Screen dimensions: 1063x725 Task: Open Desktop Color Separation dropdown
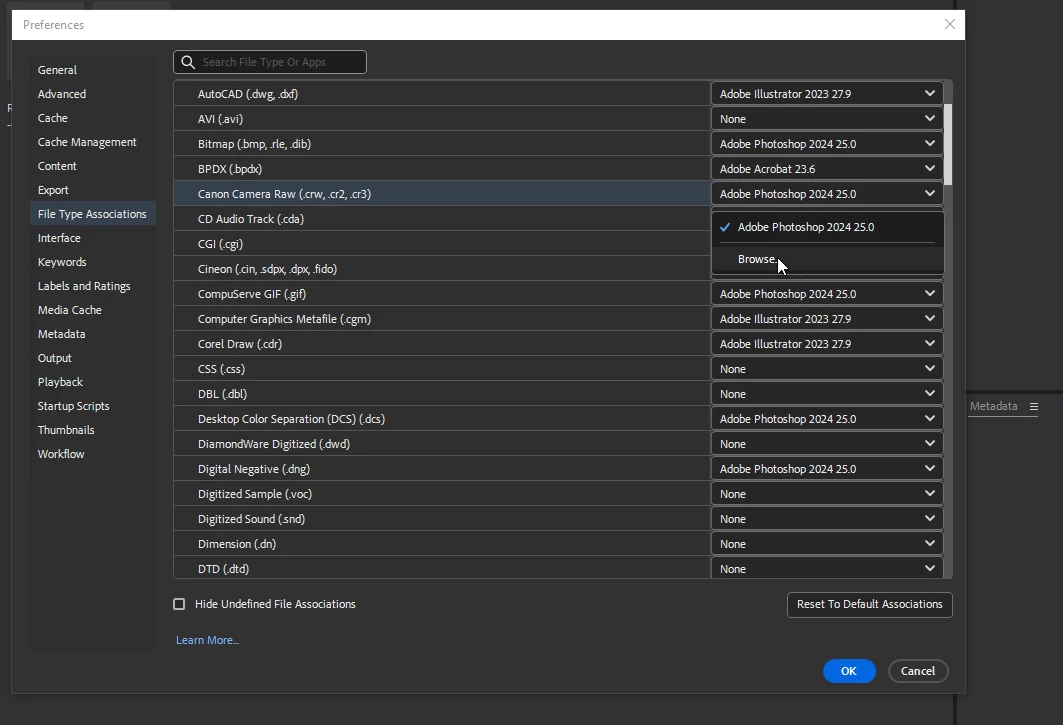(826, 419)
